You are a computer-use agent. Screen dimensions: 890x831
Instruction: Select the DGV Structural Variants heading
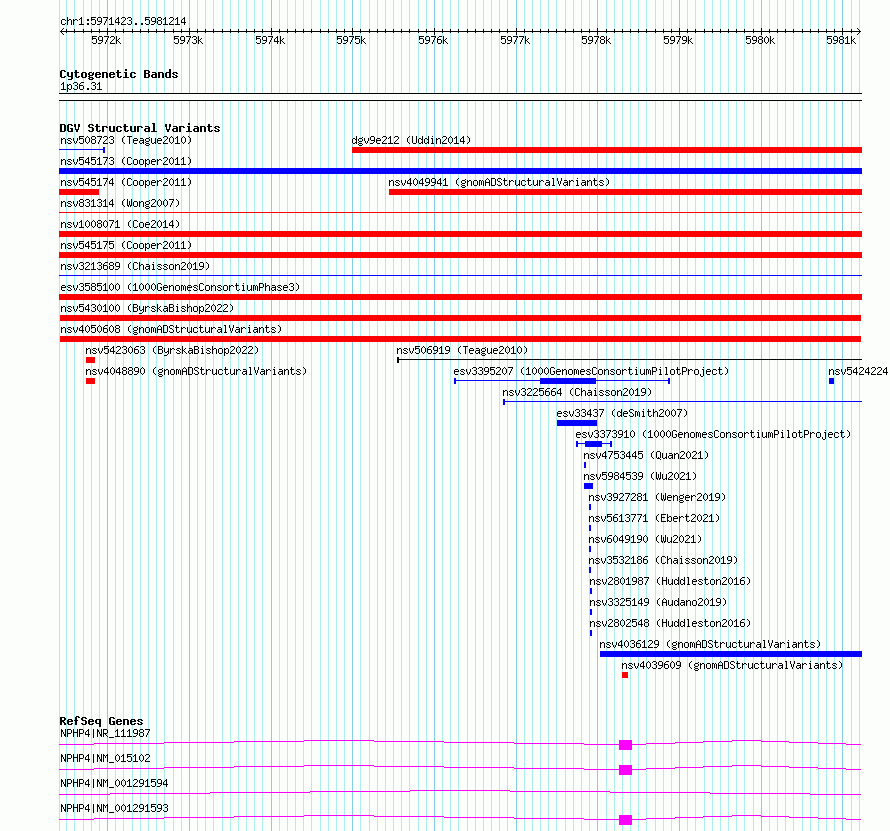[140, 128]
